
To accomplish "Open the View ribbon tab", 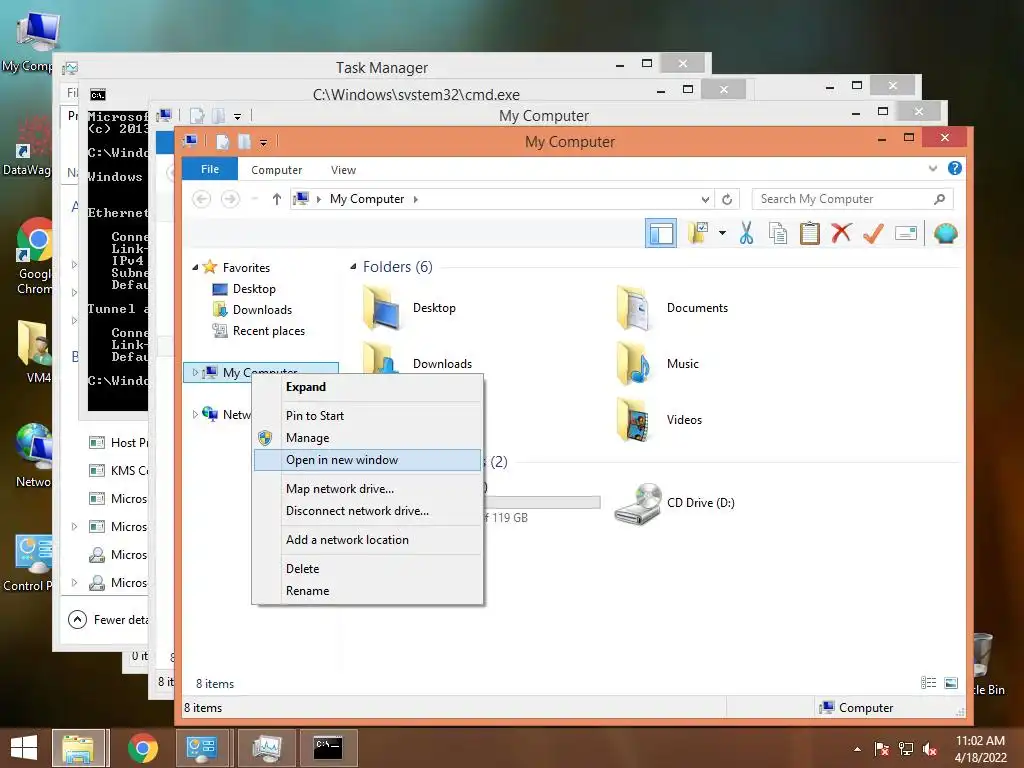I will click(343, 170).
